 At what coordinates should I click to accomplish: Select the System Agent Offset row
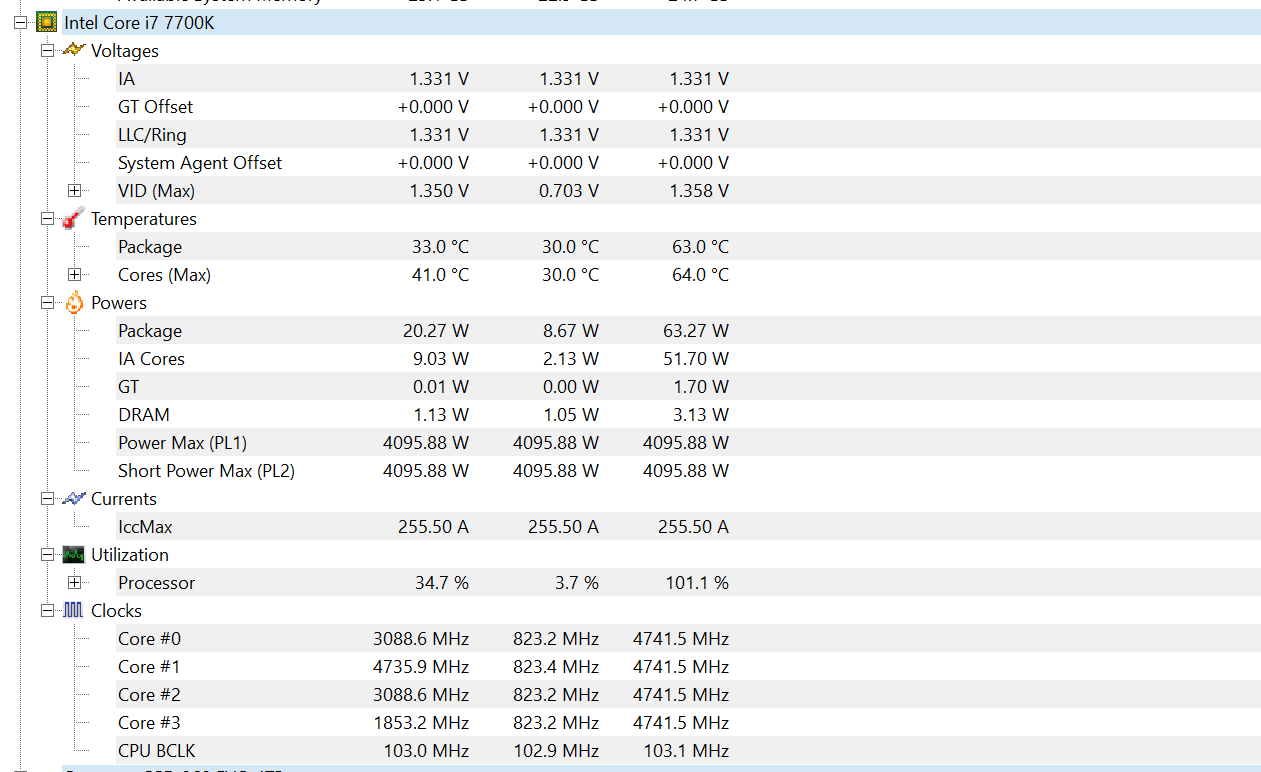click(200, 163)
